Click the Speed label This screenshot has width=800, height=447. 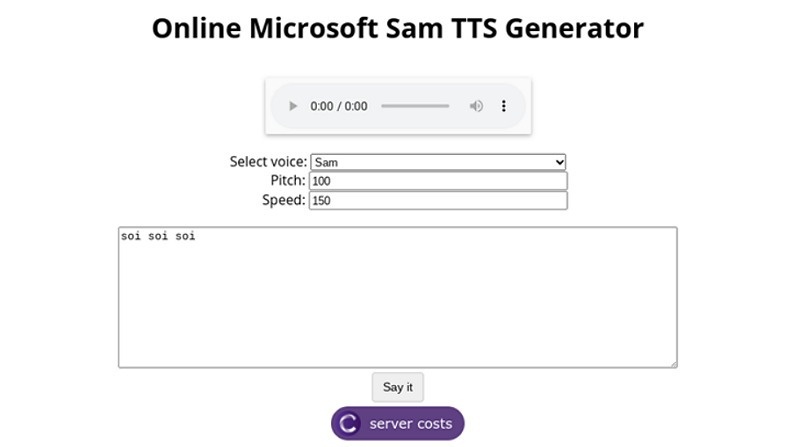tap(284, 200)
